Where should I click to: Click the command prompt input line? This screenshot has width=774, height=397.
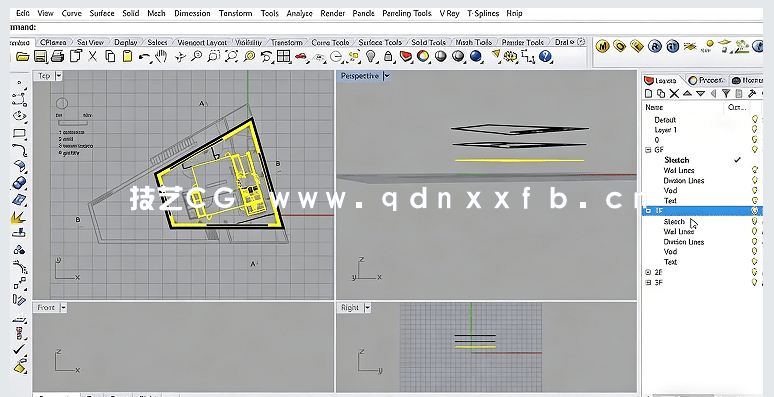click(x=387, y=28)
